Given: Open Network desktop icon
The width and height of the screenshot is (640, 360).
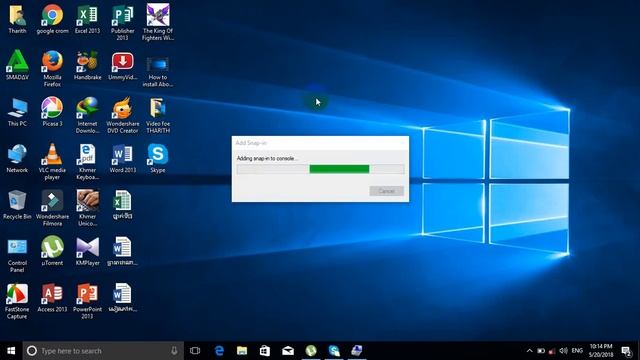Looking at the screenshot, I should pos(17,158).
